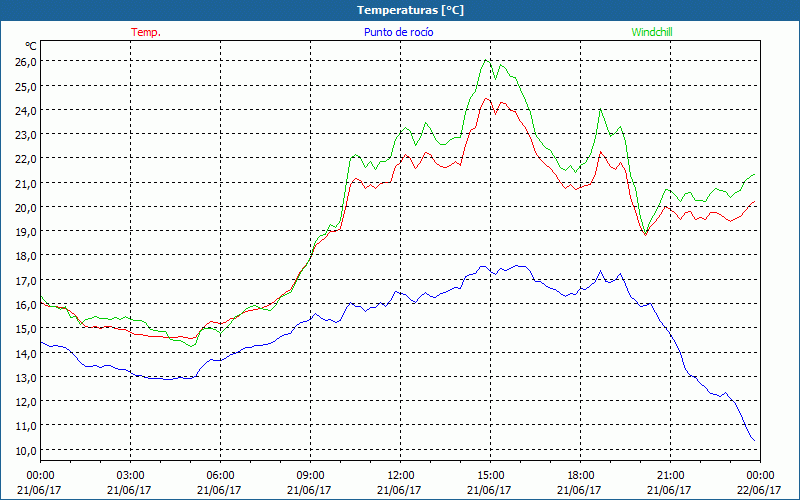Screen dimensions: 800x500
Task: Click the 17,0 y-axis value
Action: point(27,280)
